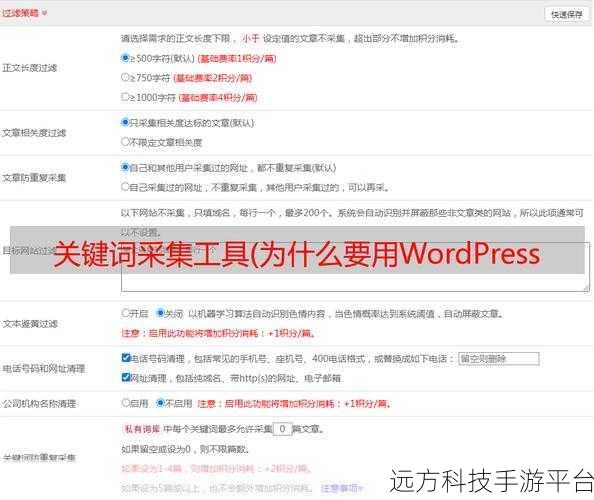Select the ≥1000字符 length option
Image resolution: width=594 pixels, height=500 pixels.
125,97
